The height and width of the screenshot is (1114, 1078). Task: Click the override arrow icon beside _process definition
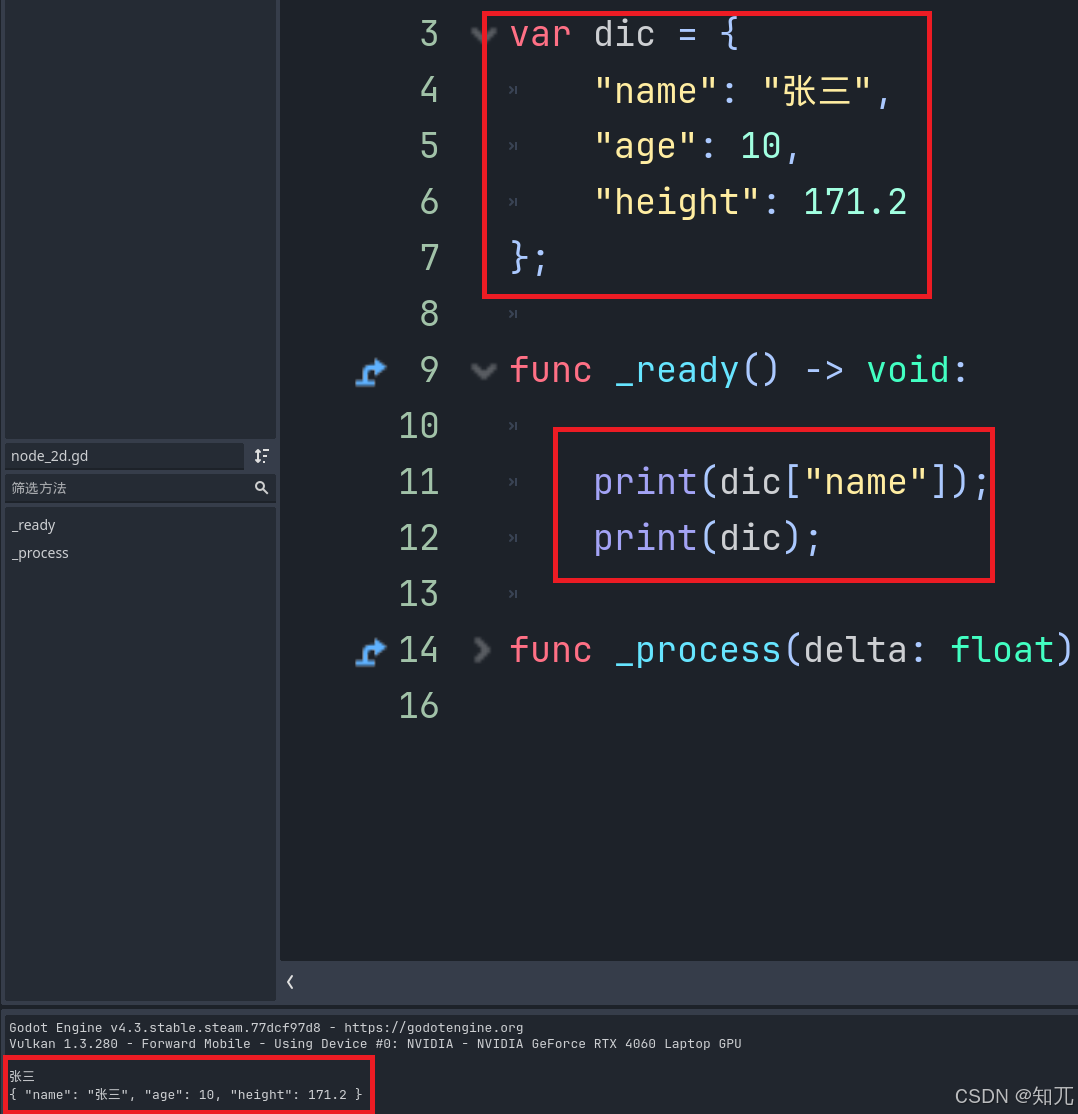370,650
